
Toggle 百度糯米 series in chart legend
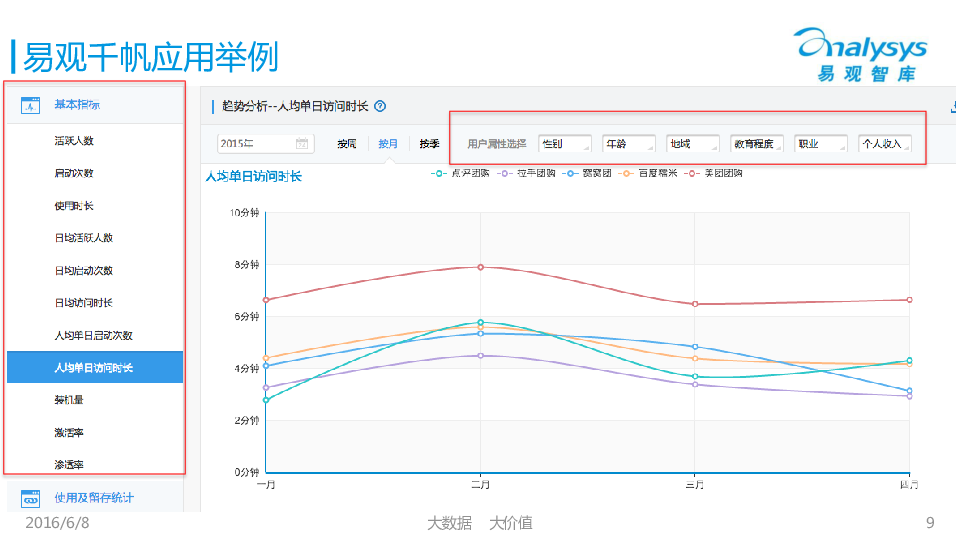(649, 173)
